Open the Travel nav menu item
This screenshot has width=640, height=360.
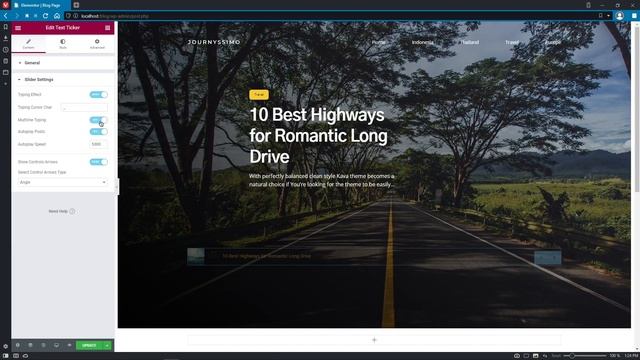click(x=511, y=42)
